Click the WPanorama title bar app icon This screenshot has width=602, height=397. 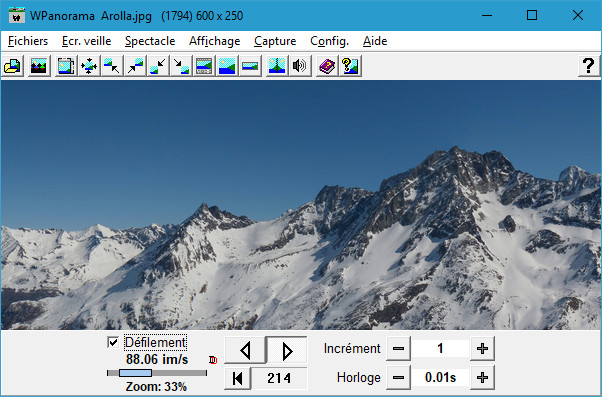click(x=17, y=15)
